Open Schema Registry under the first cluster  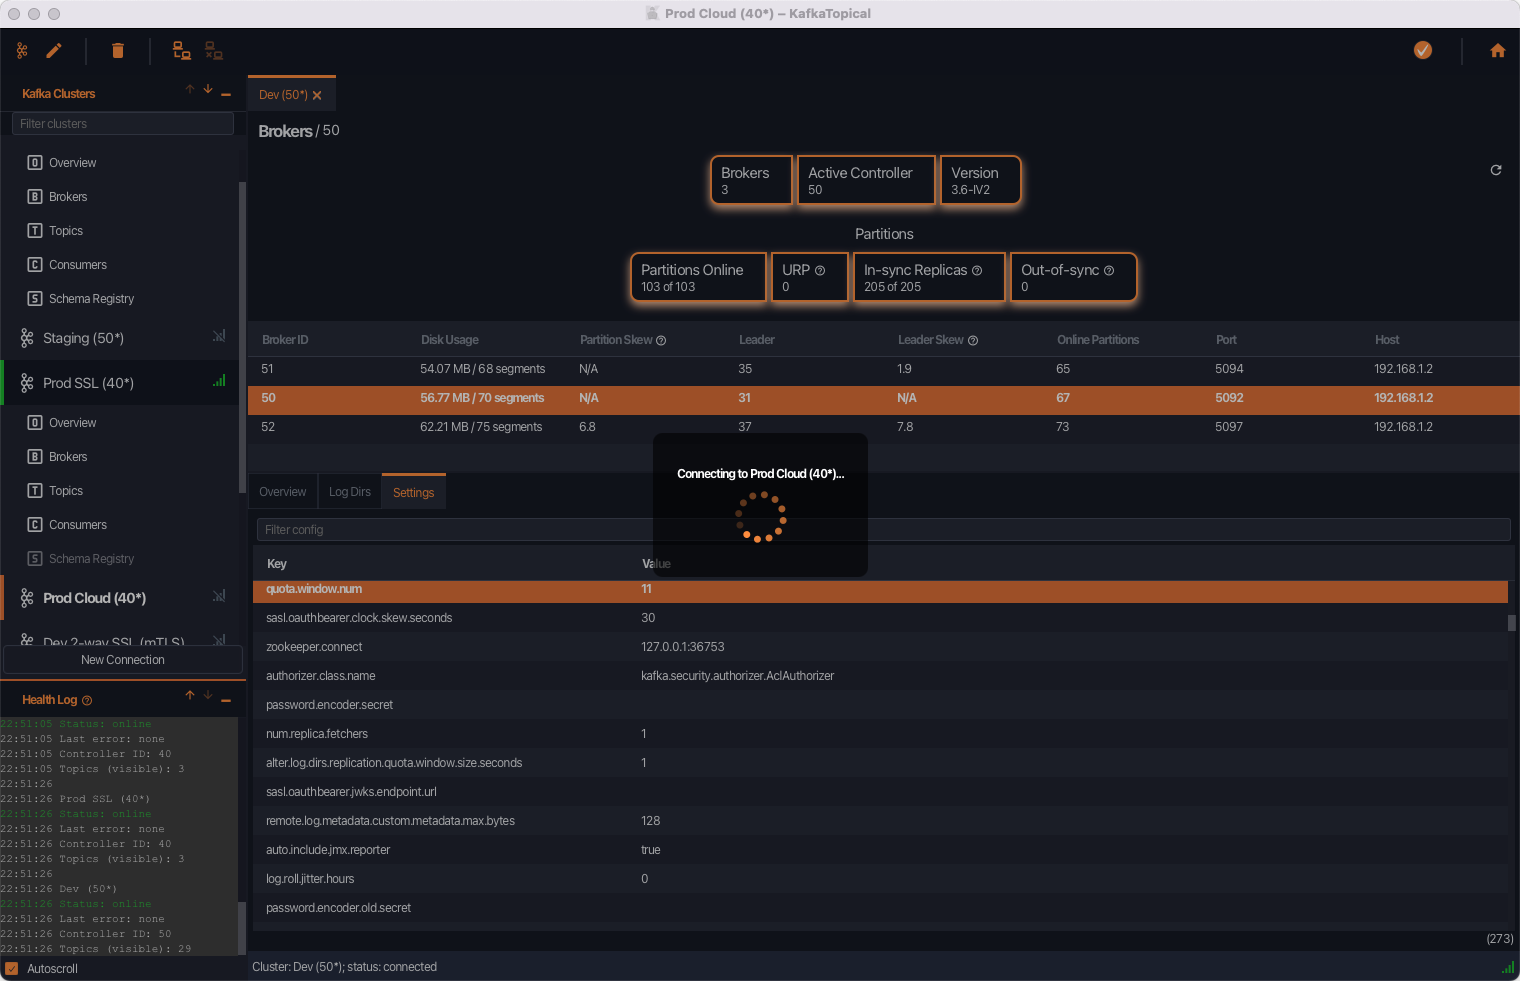(x=91, y=299)
